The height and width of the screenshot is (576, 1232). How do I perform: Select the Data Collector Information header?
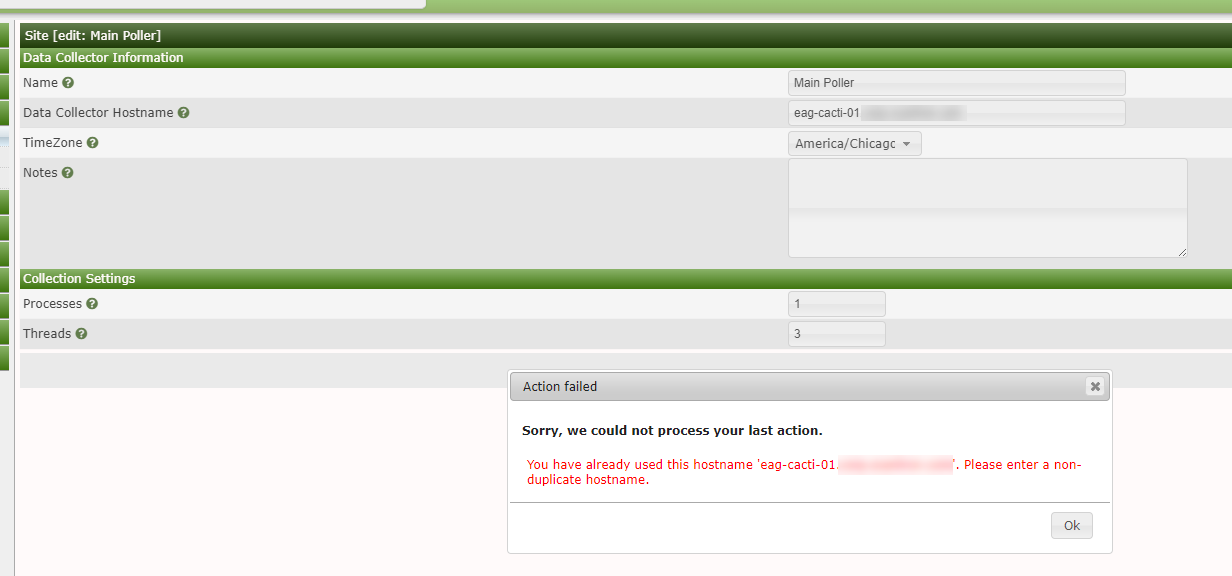click(x=103, y=57)
